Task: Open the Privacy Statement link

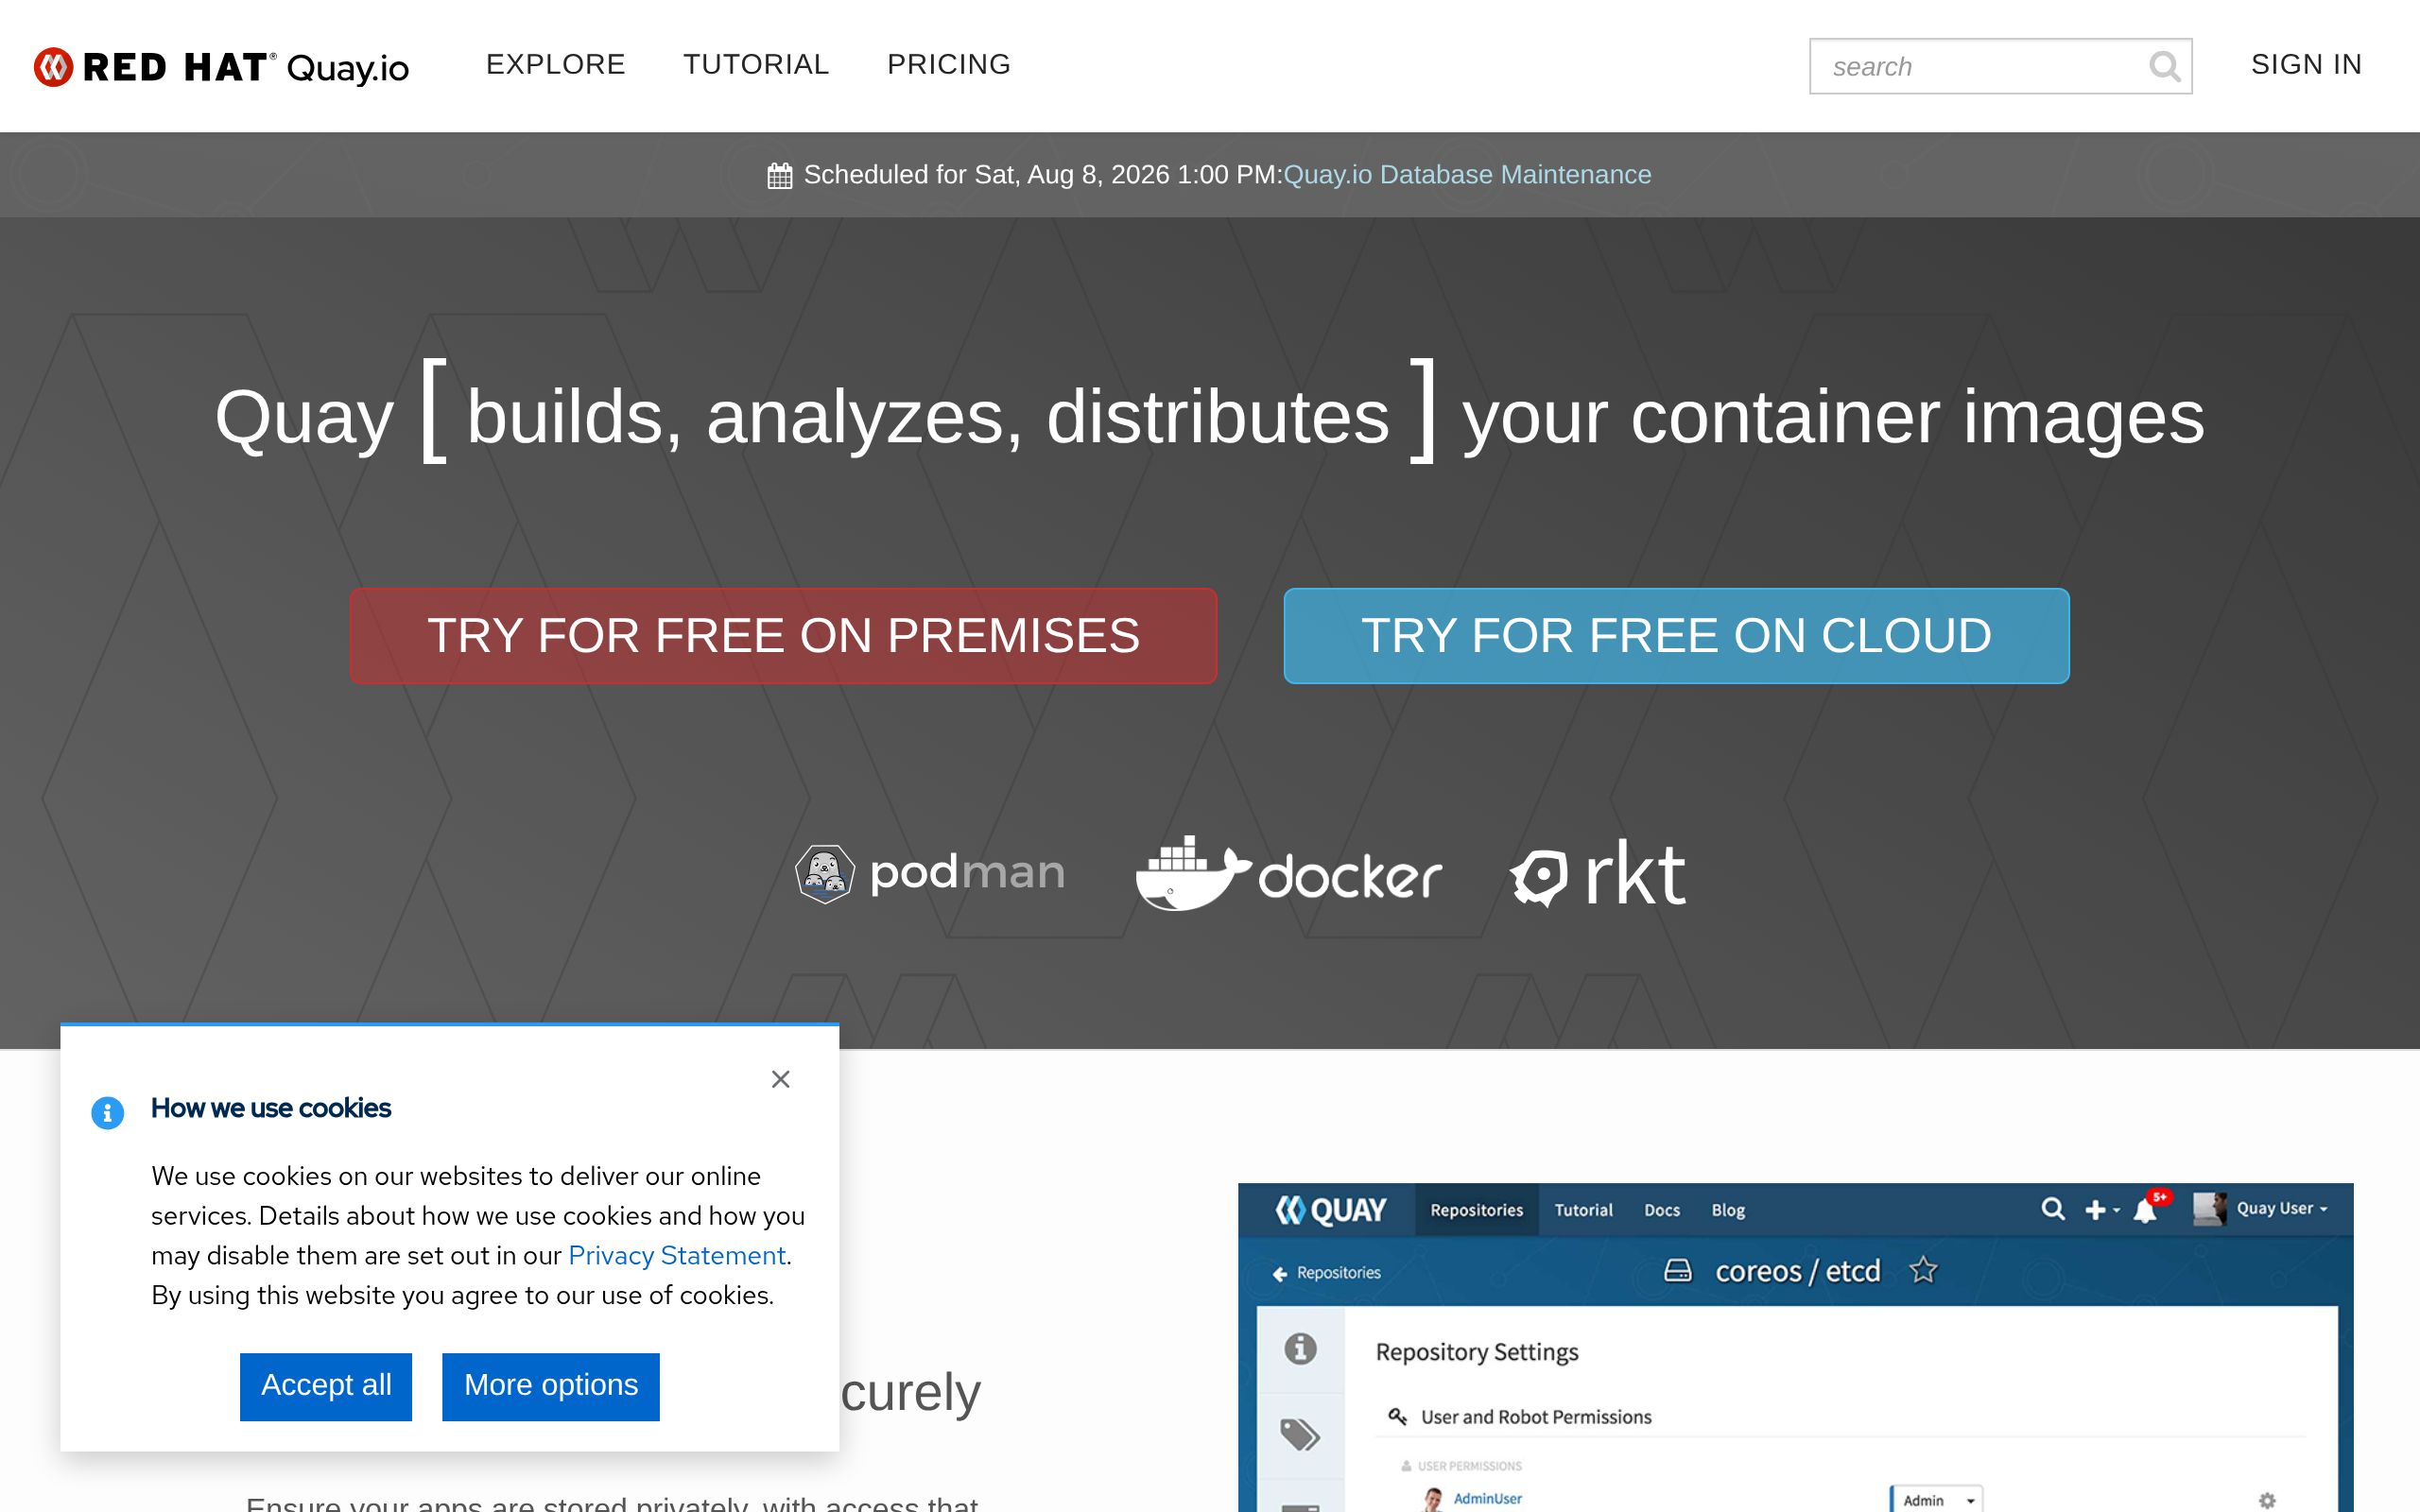Action: (x=677, y=1255)
